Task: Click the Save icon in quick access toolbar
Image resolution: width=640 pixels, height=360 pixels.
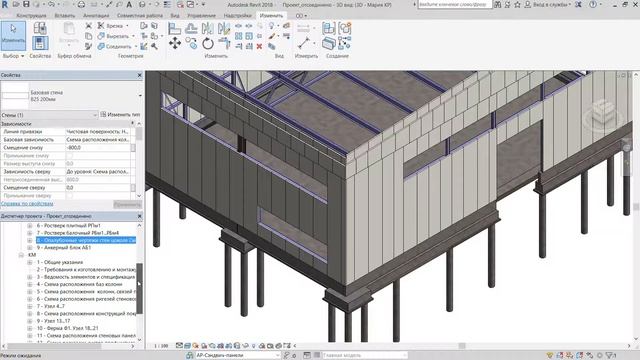Action: tap(26, 4)
